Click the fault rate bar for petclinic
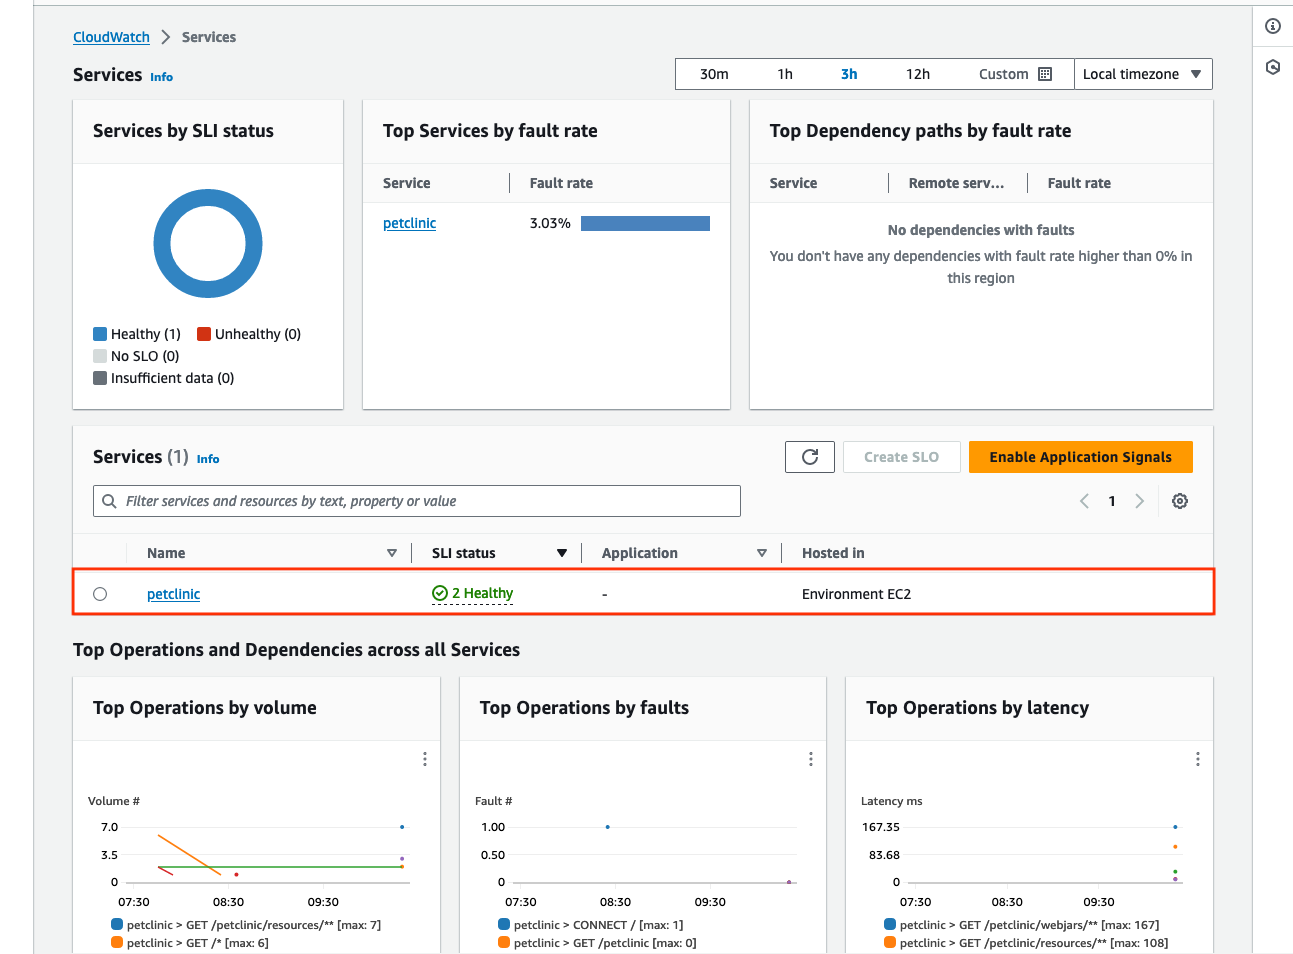 pos(645,222)
